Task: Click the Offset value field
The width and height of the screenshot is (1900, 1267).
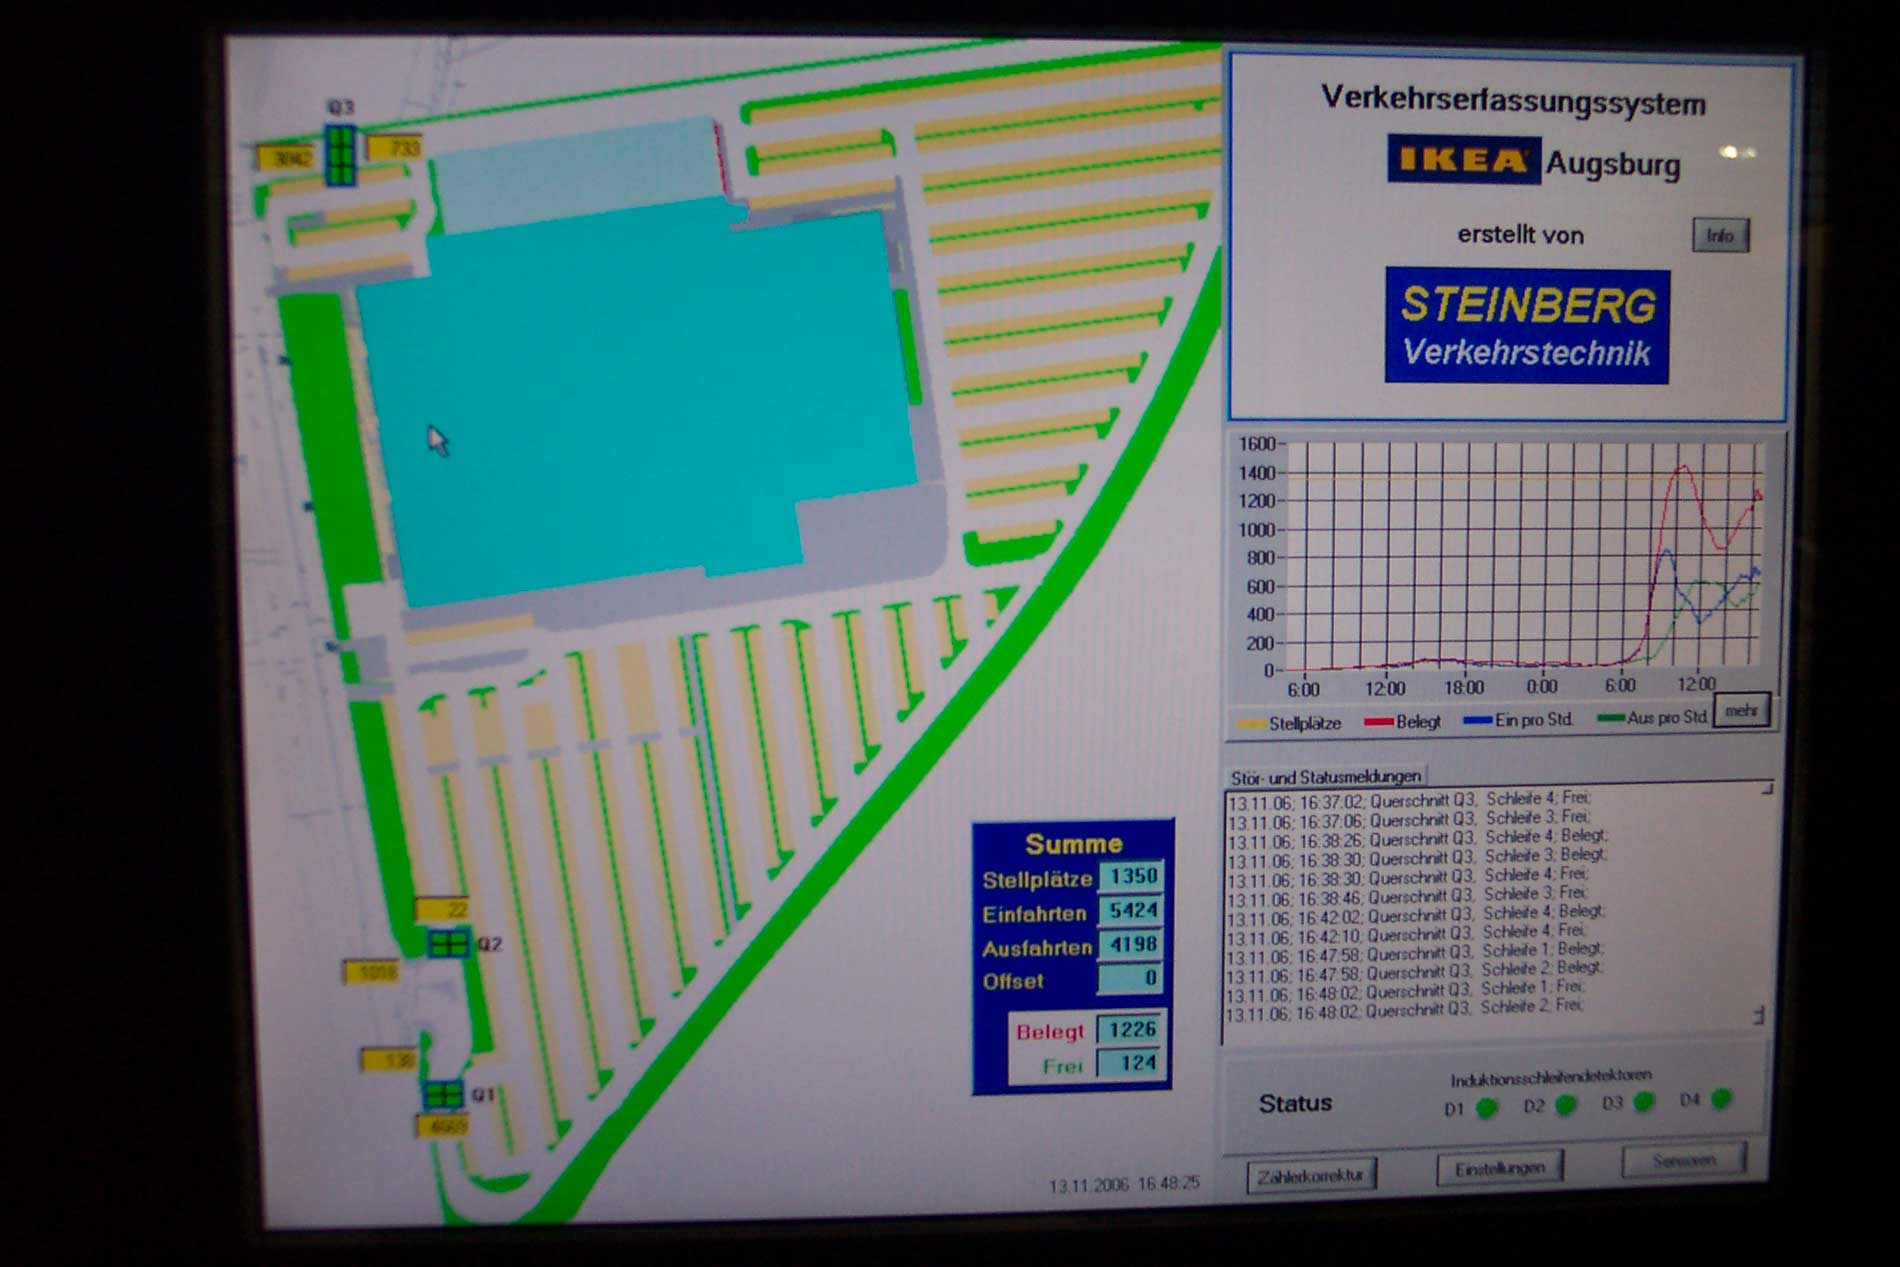Action: (x=1131, y=978)
